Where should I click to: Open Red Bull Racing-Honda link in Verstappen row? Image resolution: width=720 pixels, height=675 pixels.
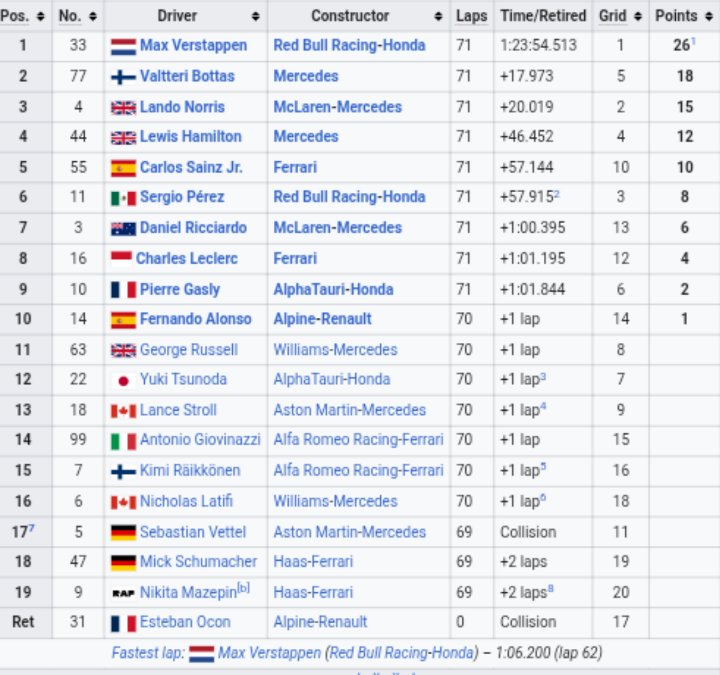click(349, 45)
